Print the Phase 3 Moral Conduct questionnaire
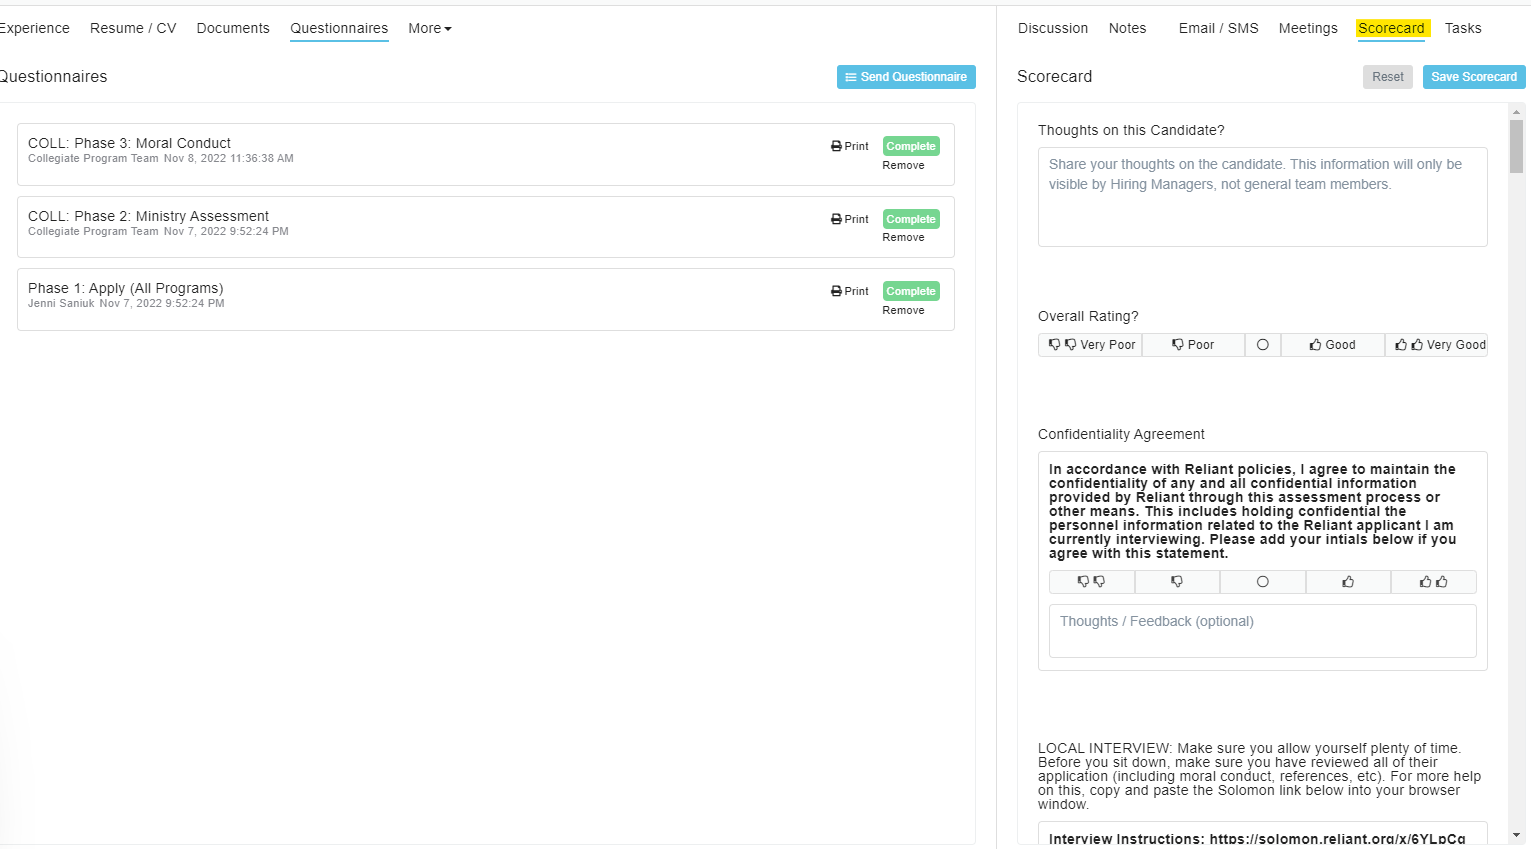The width and height of the screenshot is (1531, 849). (850, 146)
